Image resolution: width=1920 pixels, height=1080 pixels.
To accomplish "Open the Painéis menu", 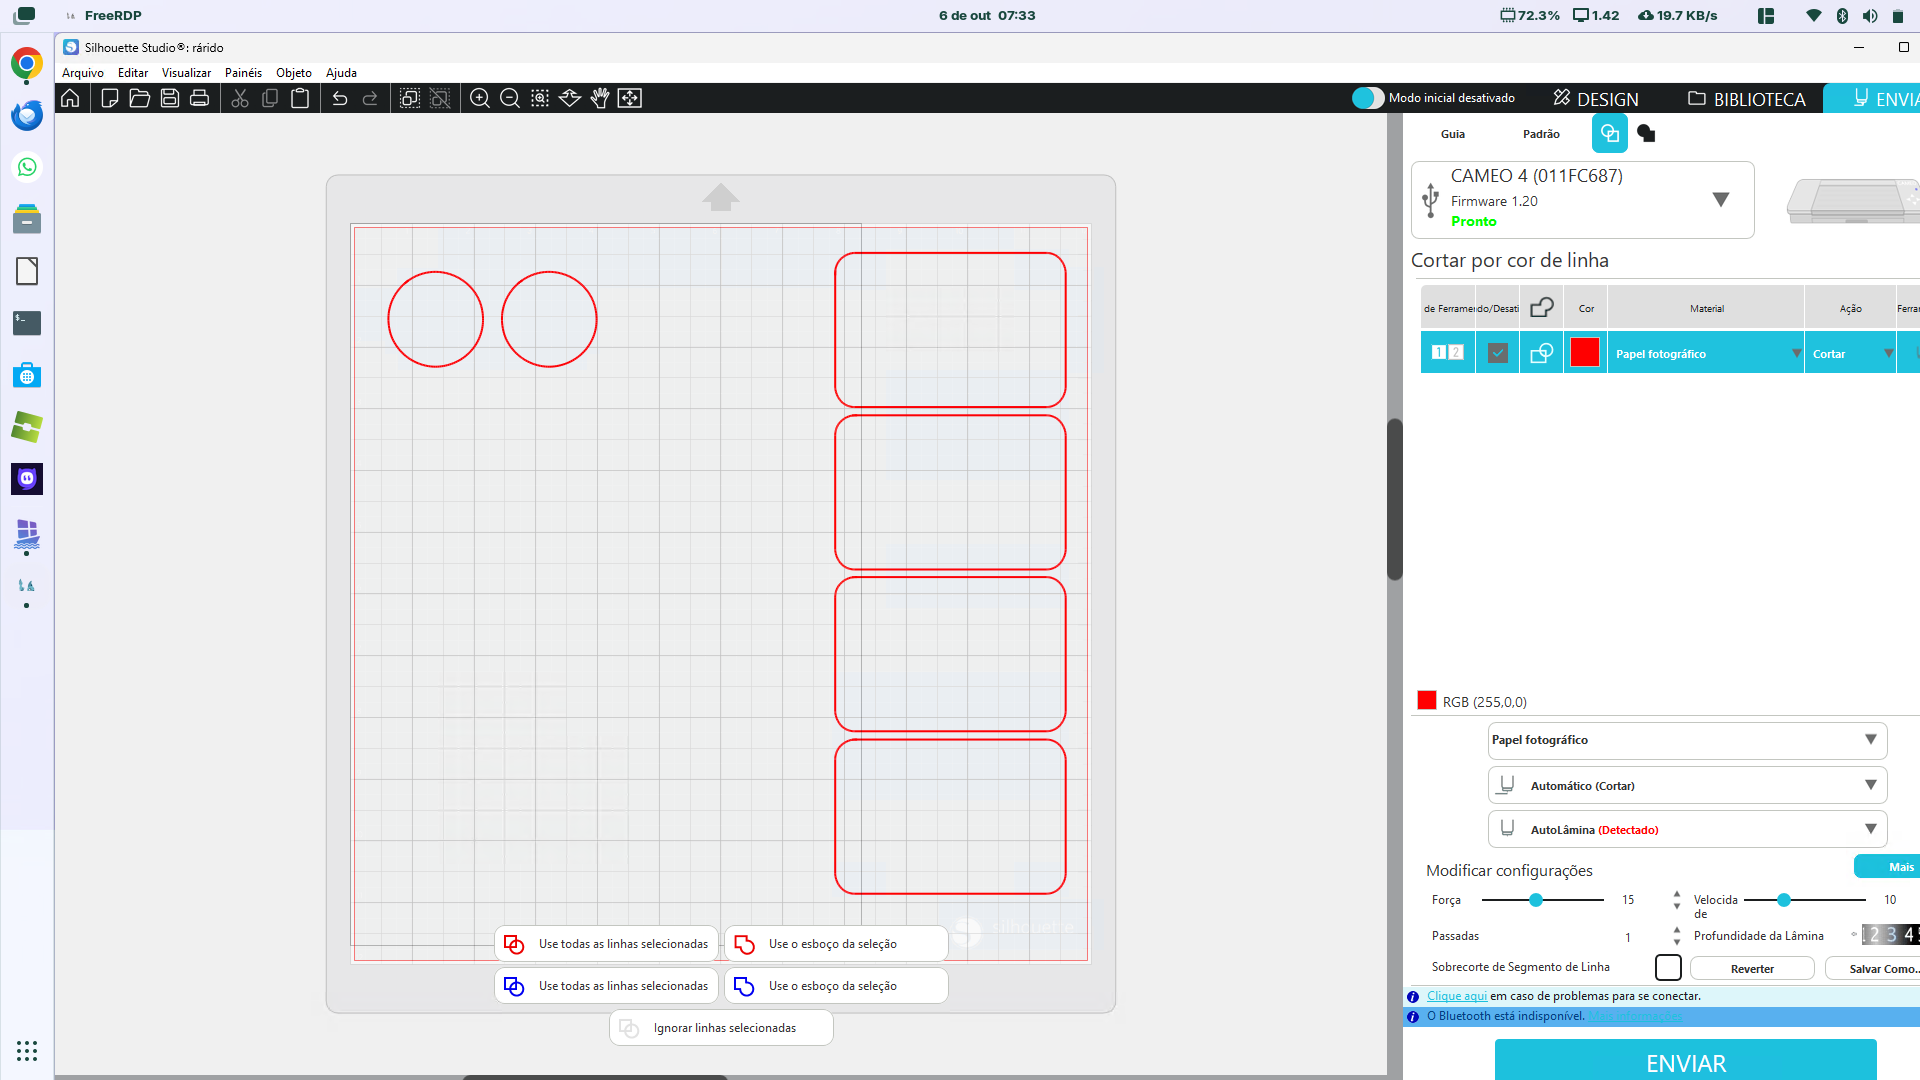I will pos(243,73).
